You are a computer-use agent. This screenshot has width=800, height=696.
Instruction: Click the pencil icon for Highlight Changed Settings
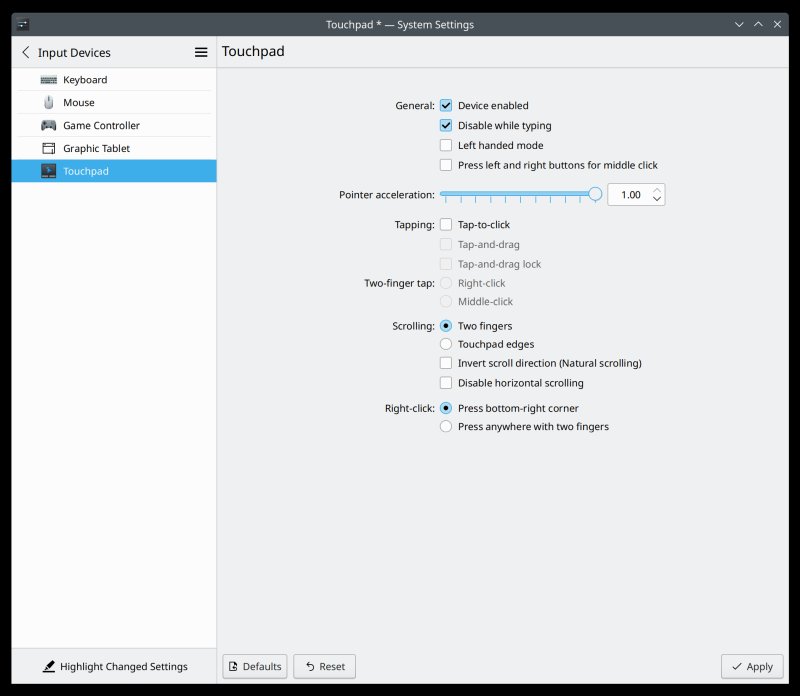coord(48,666)
